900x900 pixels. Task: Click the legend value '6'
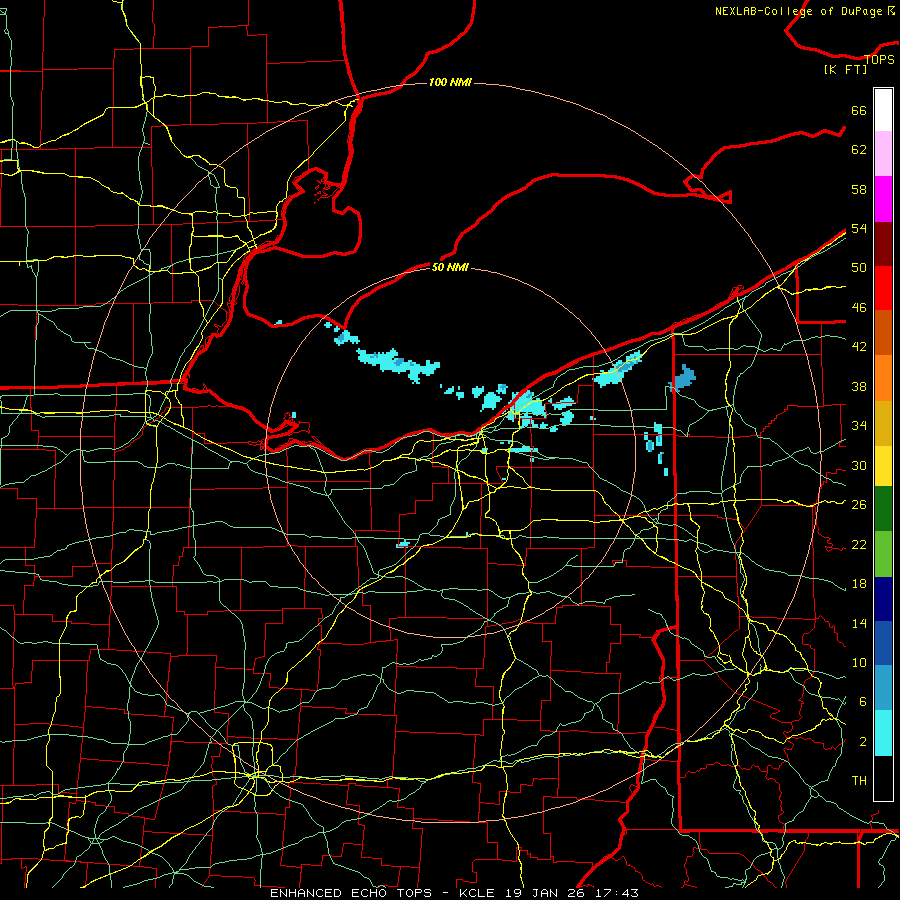click(862, 701)
